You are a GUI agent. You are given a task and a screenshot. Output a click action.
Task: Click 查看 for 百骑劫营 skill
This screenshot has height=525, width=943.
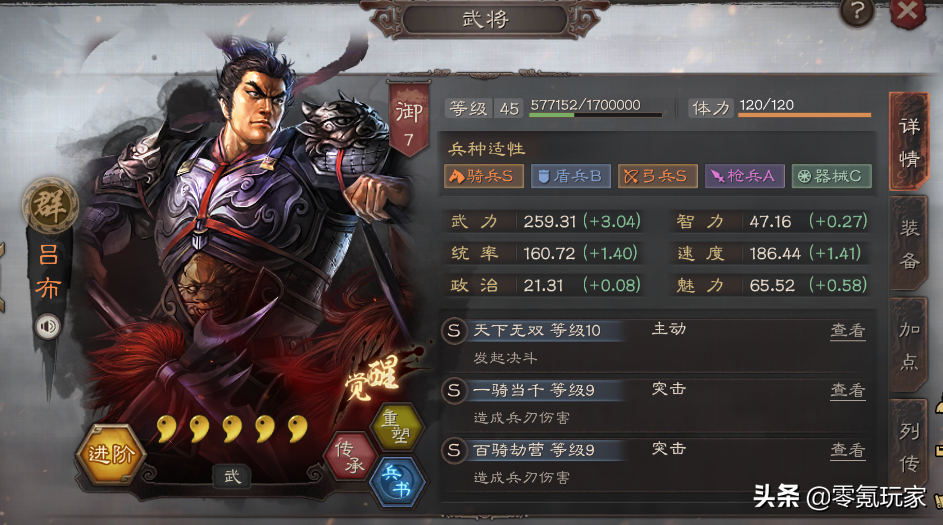(848, 450)
